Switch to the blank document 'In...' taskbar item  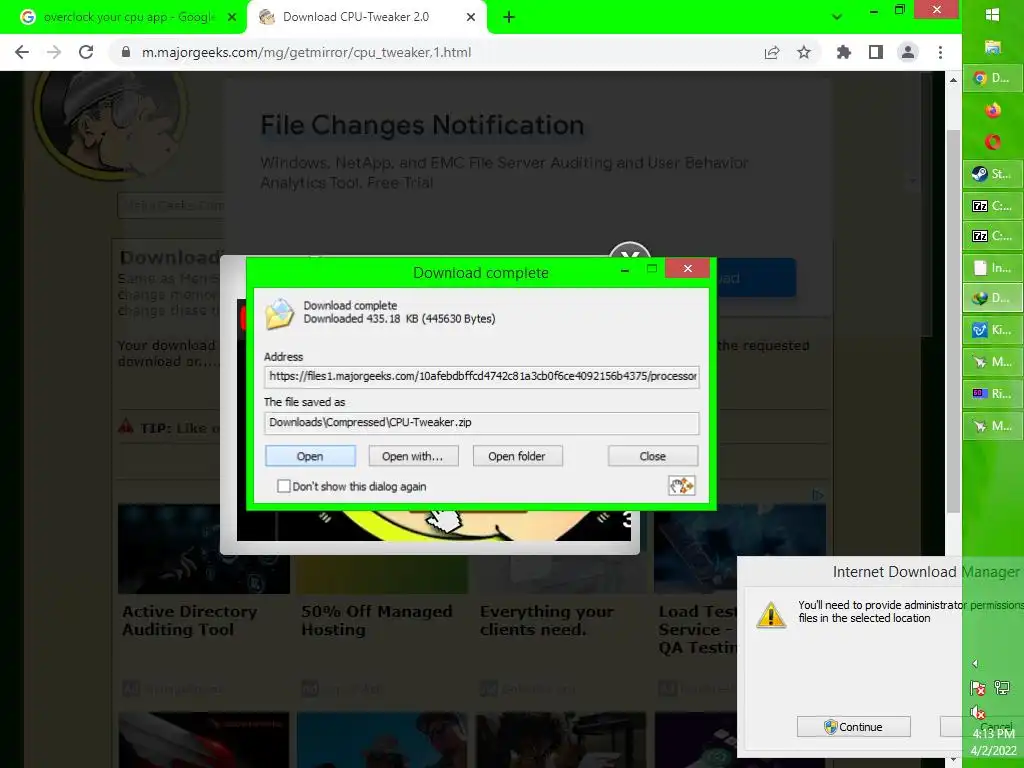993,268
